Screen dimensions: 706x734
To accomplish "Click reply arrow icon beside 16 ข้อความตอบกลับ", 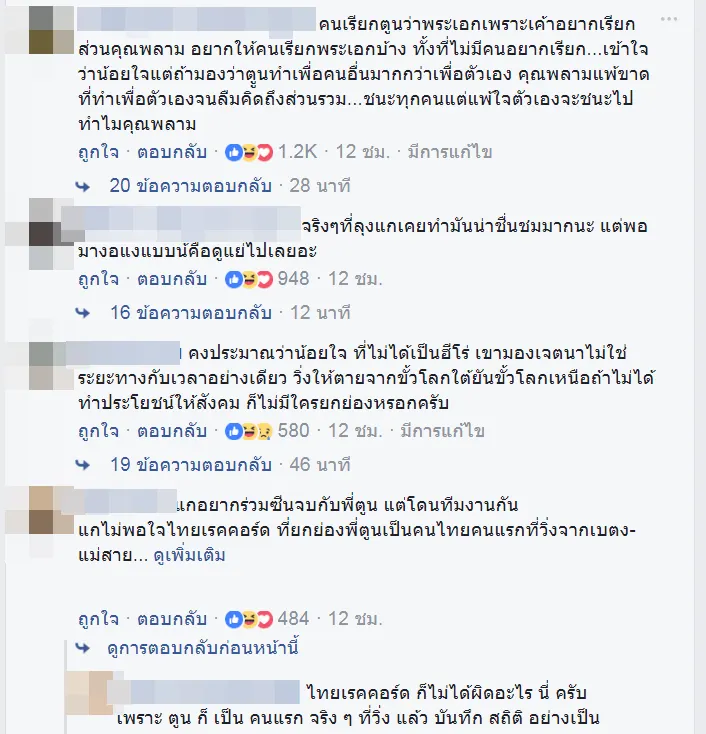I will pos(83,313).
